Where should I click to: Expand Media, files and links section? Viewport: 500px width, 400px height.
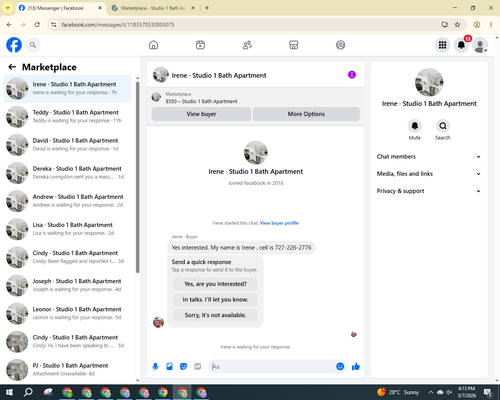(x=429, y=174)
